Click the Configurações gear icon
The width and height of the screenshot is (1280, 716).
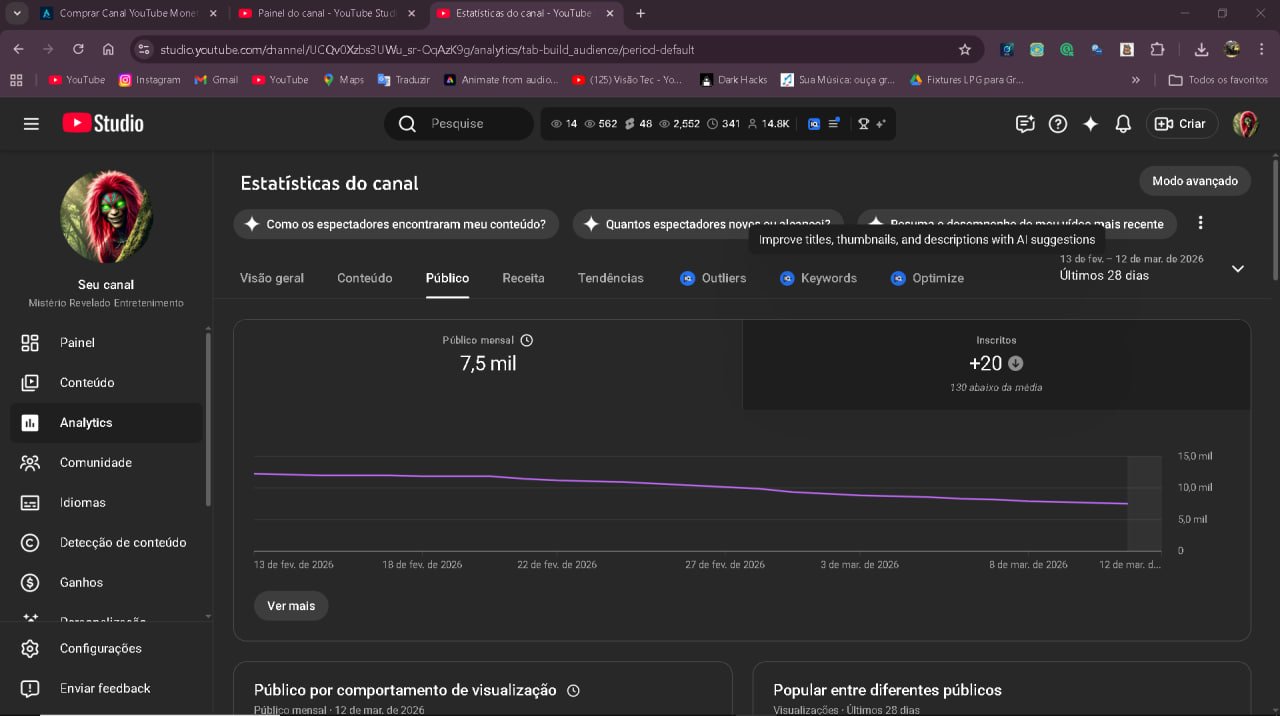(x=30, y=648)
